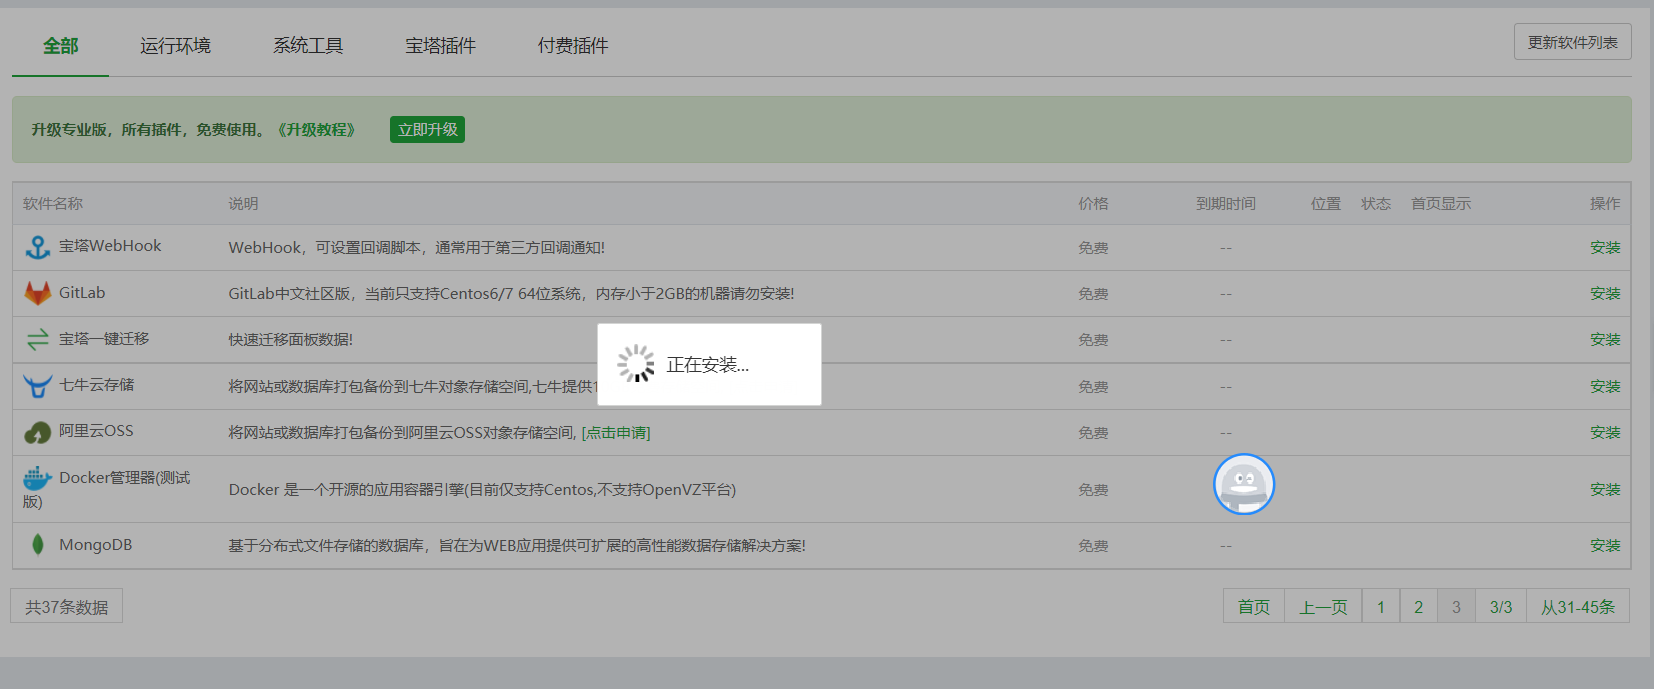
Task: Install GitLab via its 安装 link
Action: click(x=1605, y=293)
